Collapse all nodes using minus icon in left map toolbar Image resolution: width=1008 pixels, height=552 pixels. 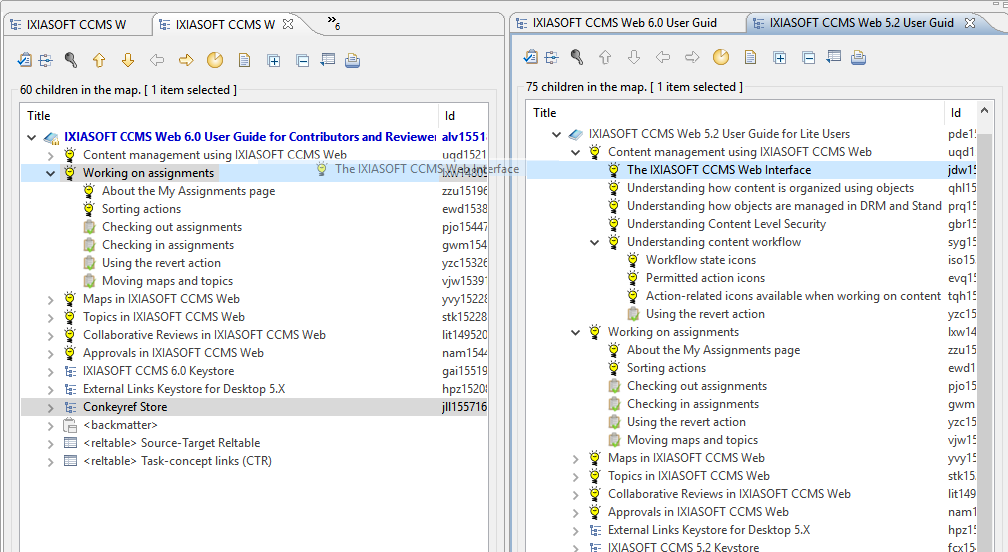(x=302, y=61)
